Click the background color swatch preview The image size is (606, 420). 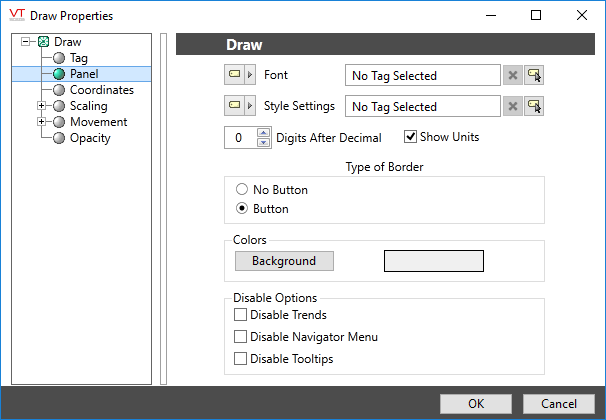(x=434, y=261)
